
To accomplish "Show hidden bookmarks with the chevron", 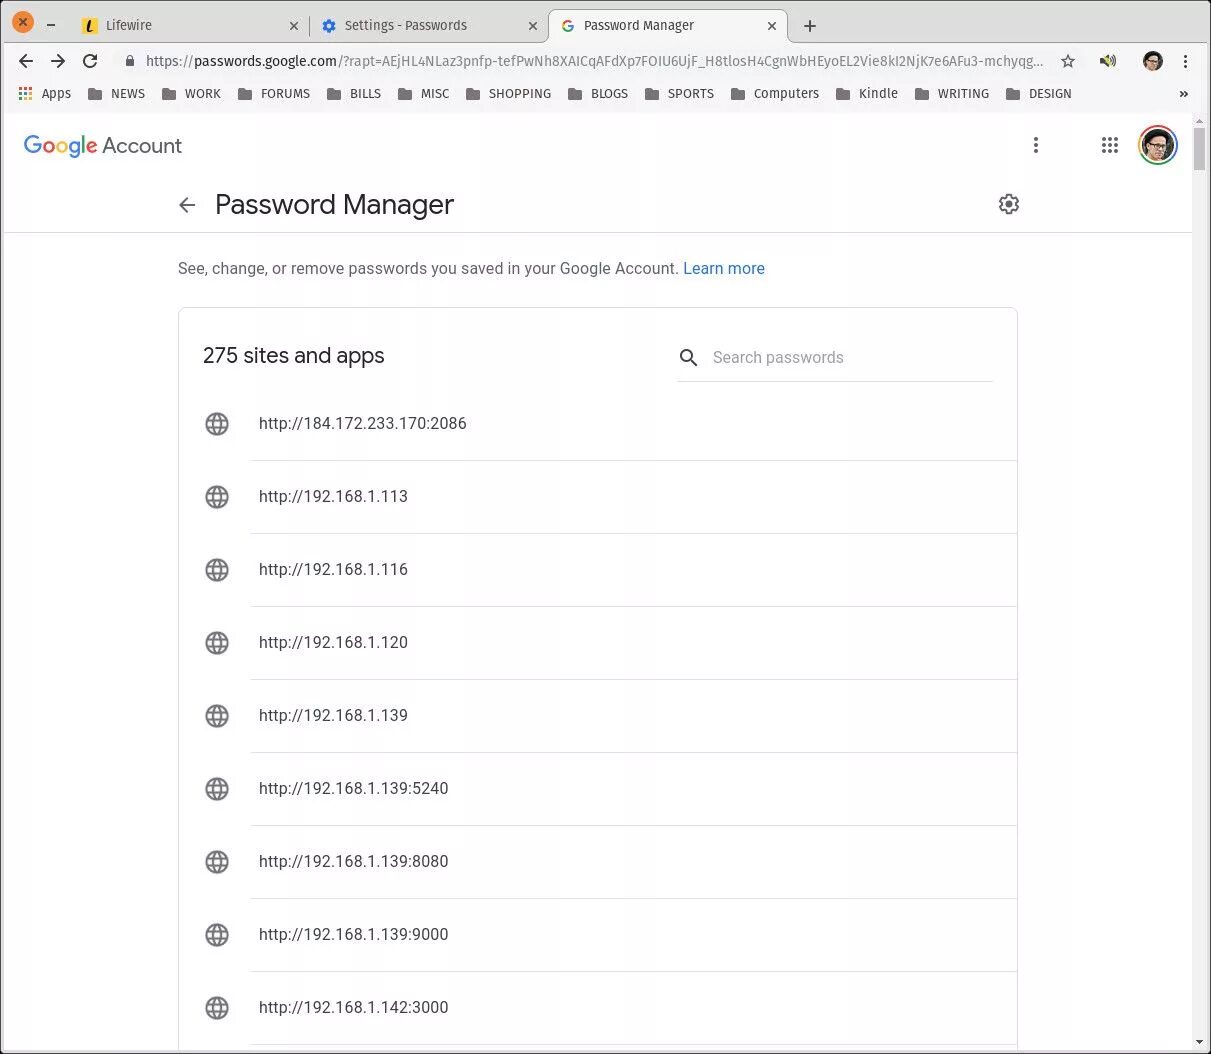I will [x=1184, y=93].
